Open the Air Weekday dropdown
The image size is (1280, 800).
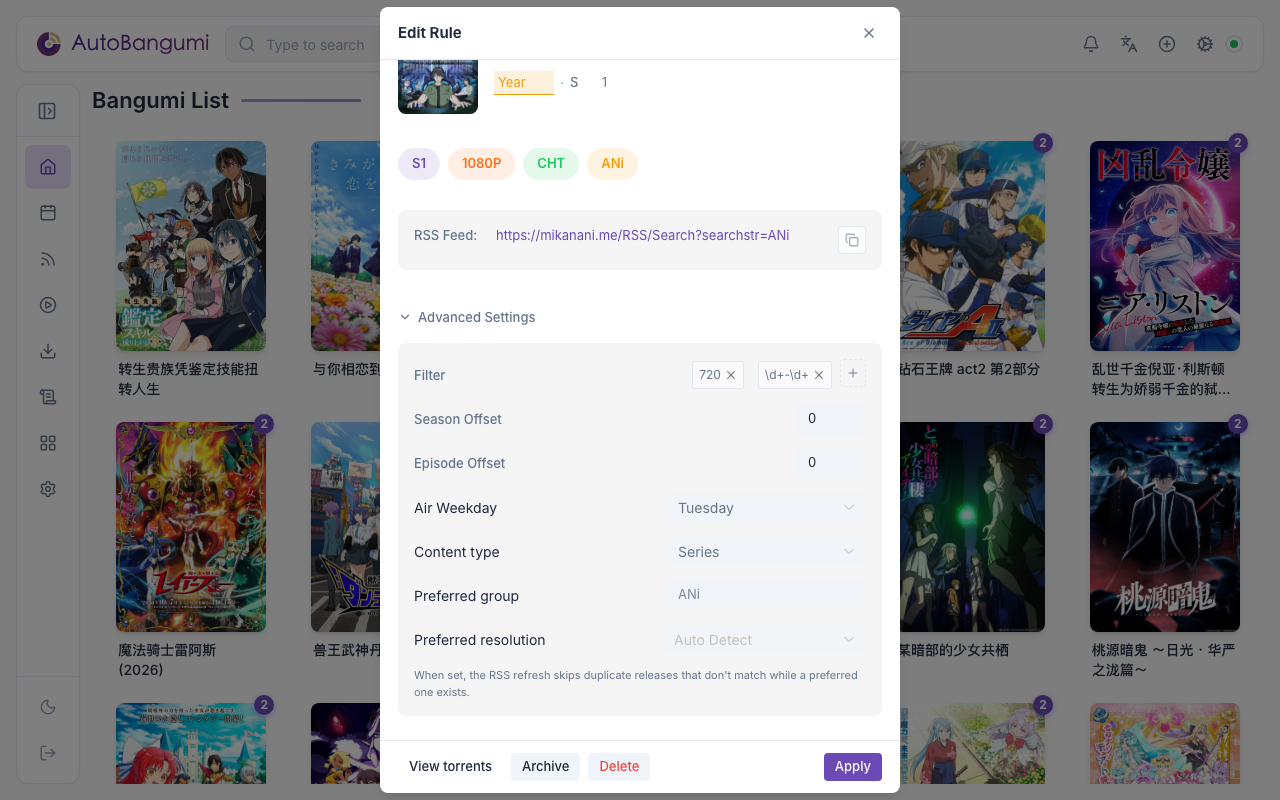(765, 508)
